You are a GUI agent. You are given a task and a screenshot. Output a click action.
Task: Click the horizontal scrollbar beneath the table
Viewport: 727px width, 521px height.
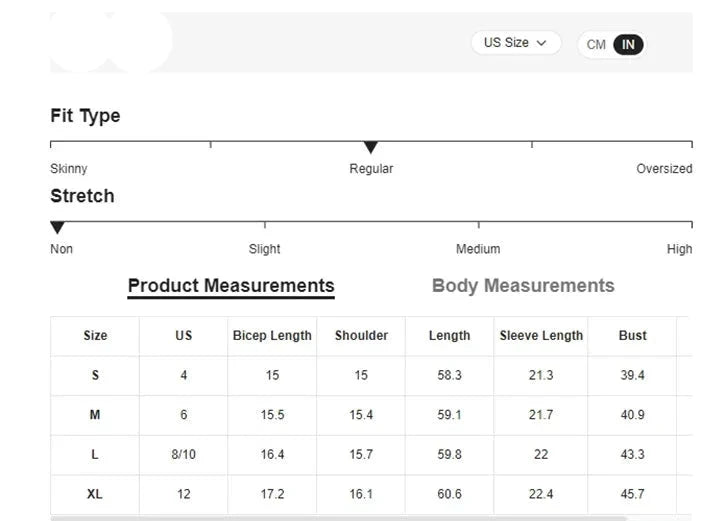[x=340, y=518]
